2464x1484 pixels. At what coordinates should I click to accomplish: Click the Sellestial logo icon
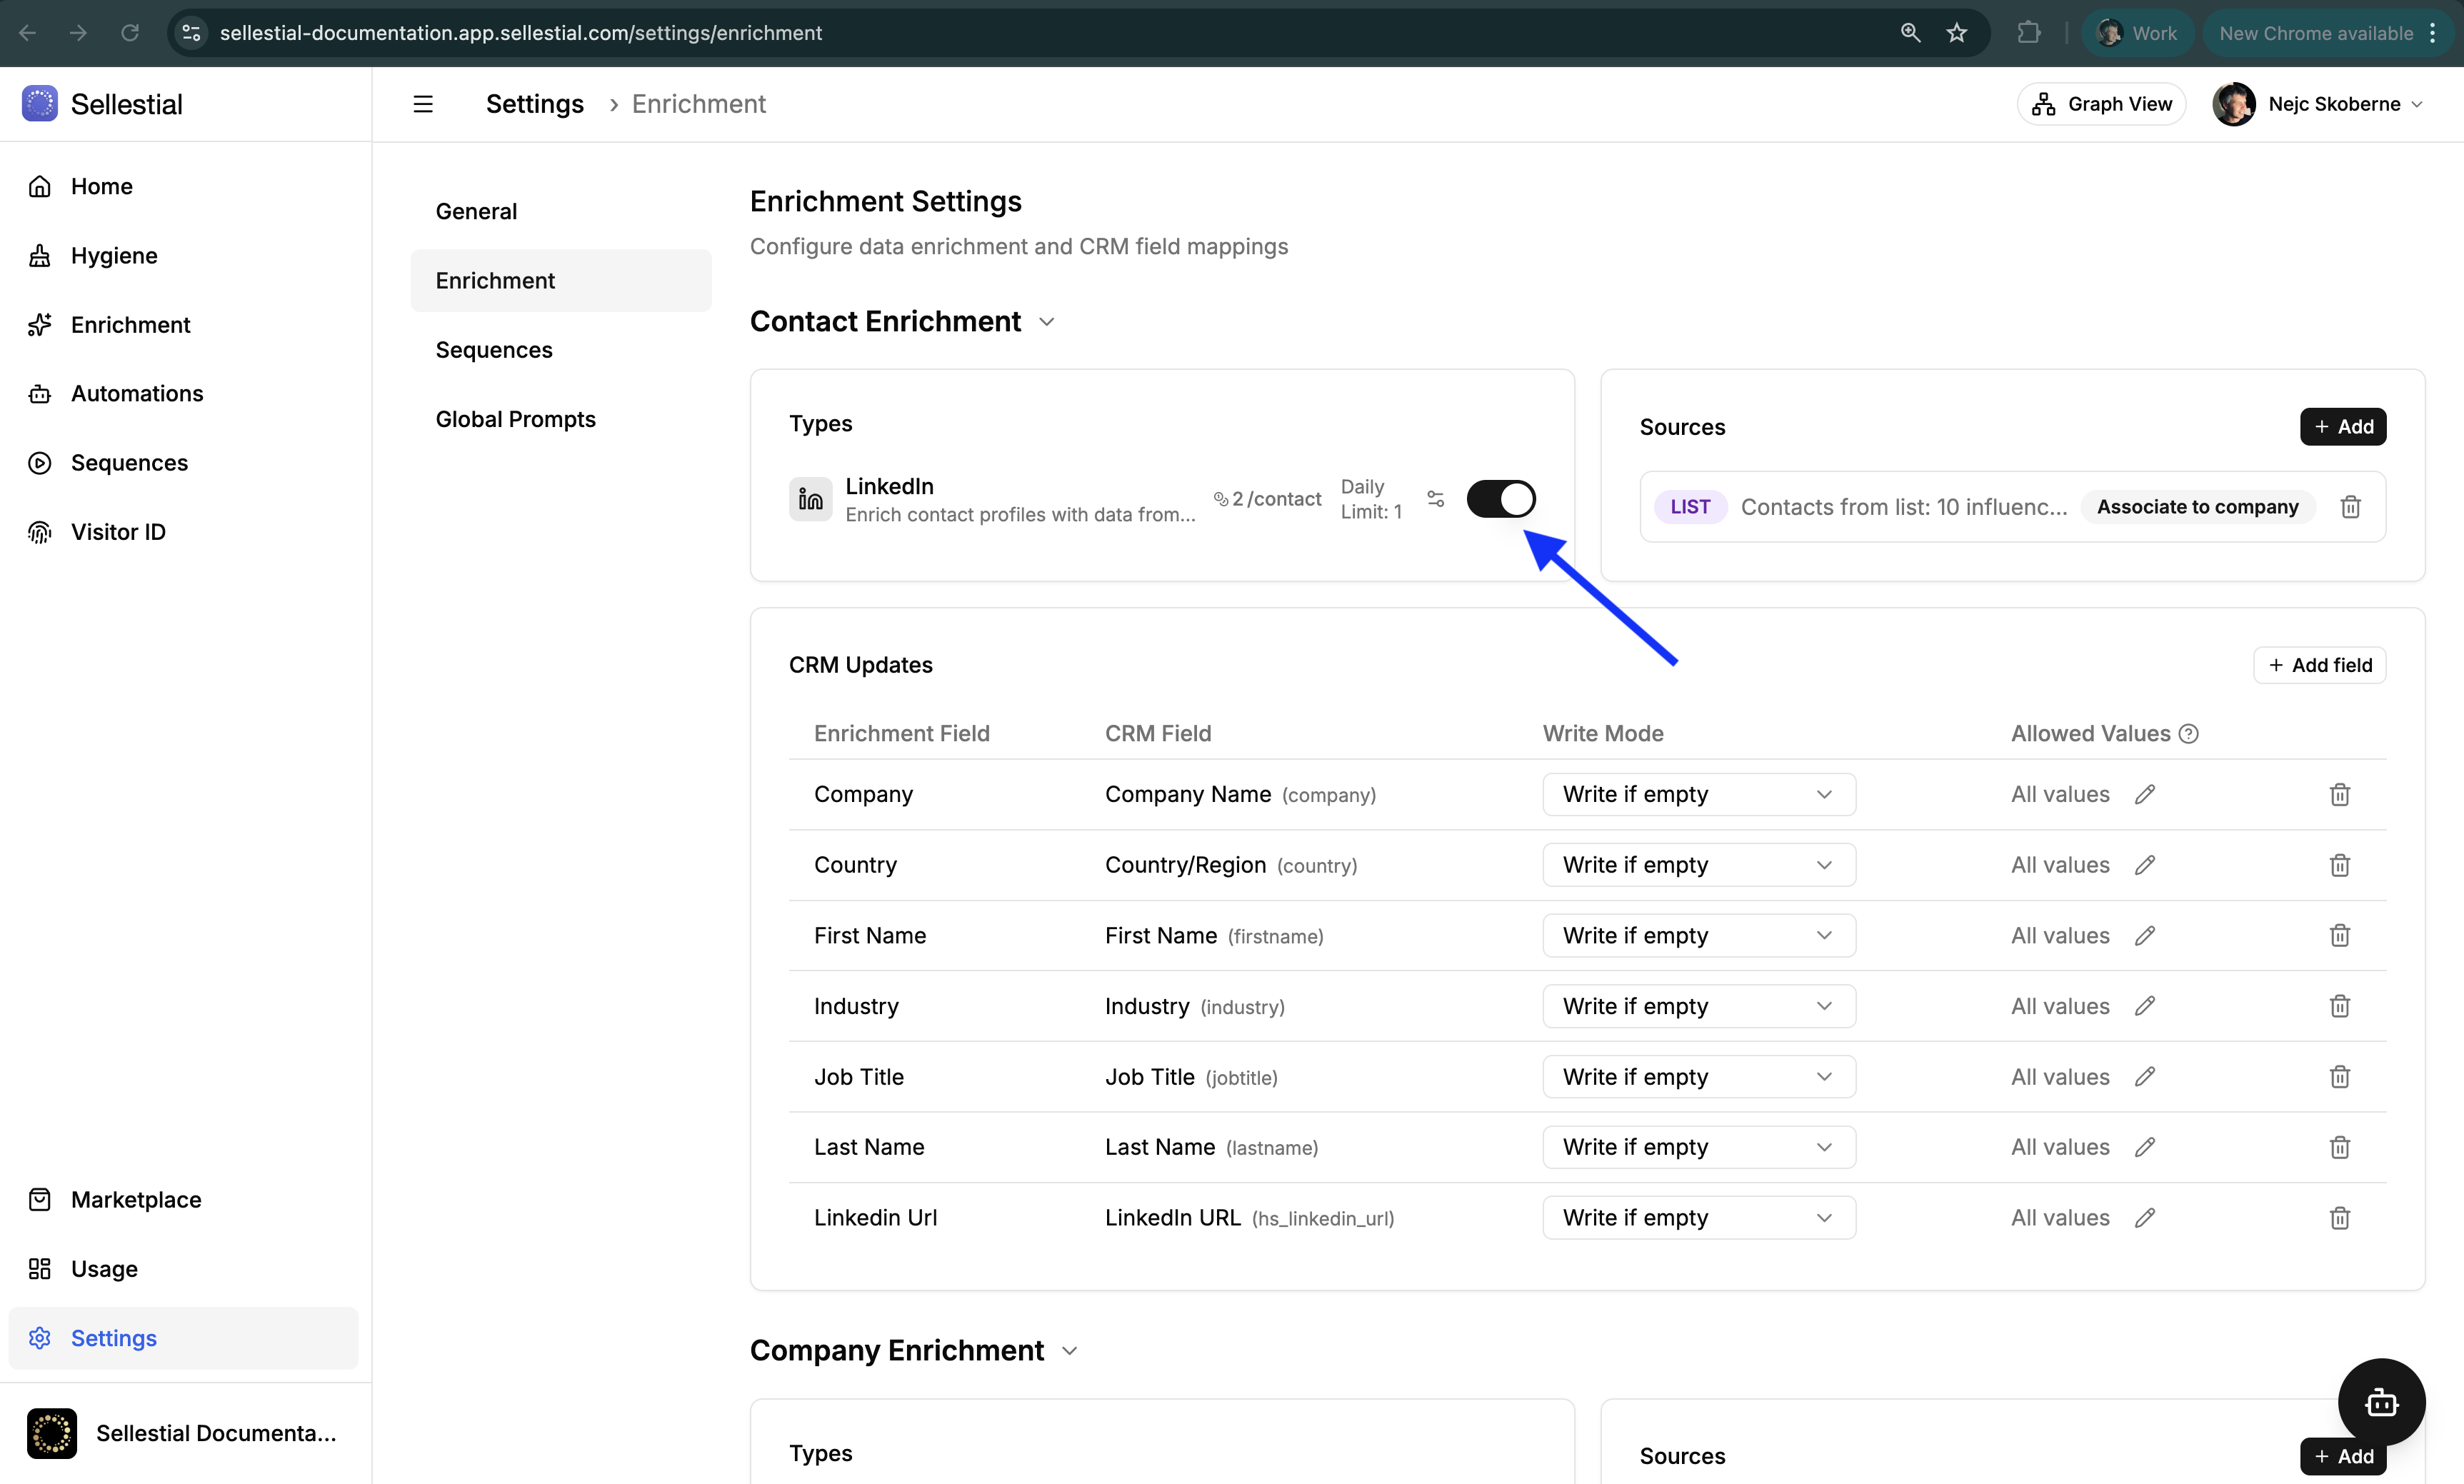[x=39, y=103]
